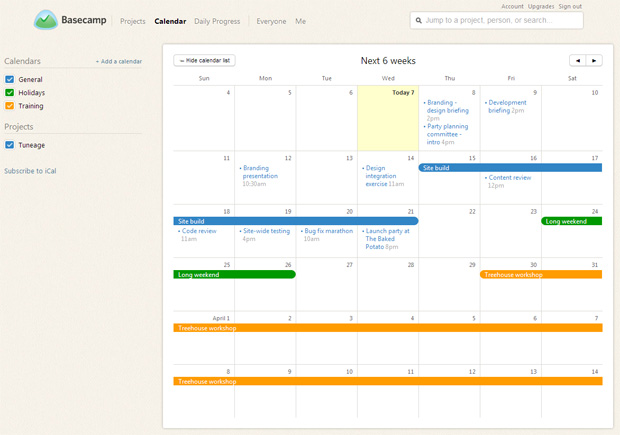Click the Add a calendar link
Image resolution: width=620 pixels, height=435 pixels.
tap(119, 61)
